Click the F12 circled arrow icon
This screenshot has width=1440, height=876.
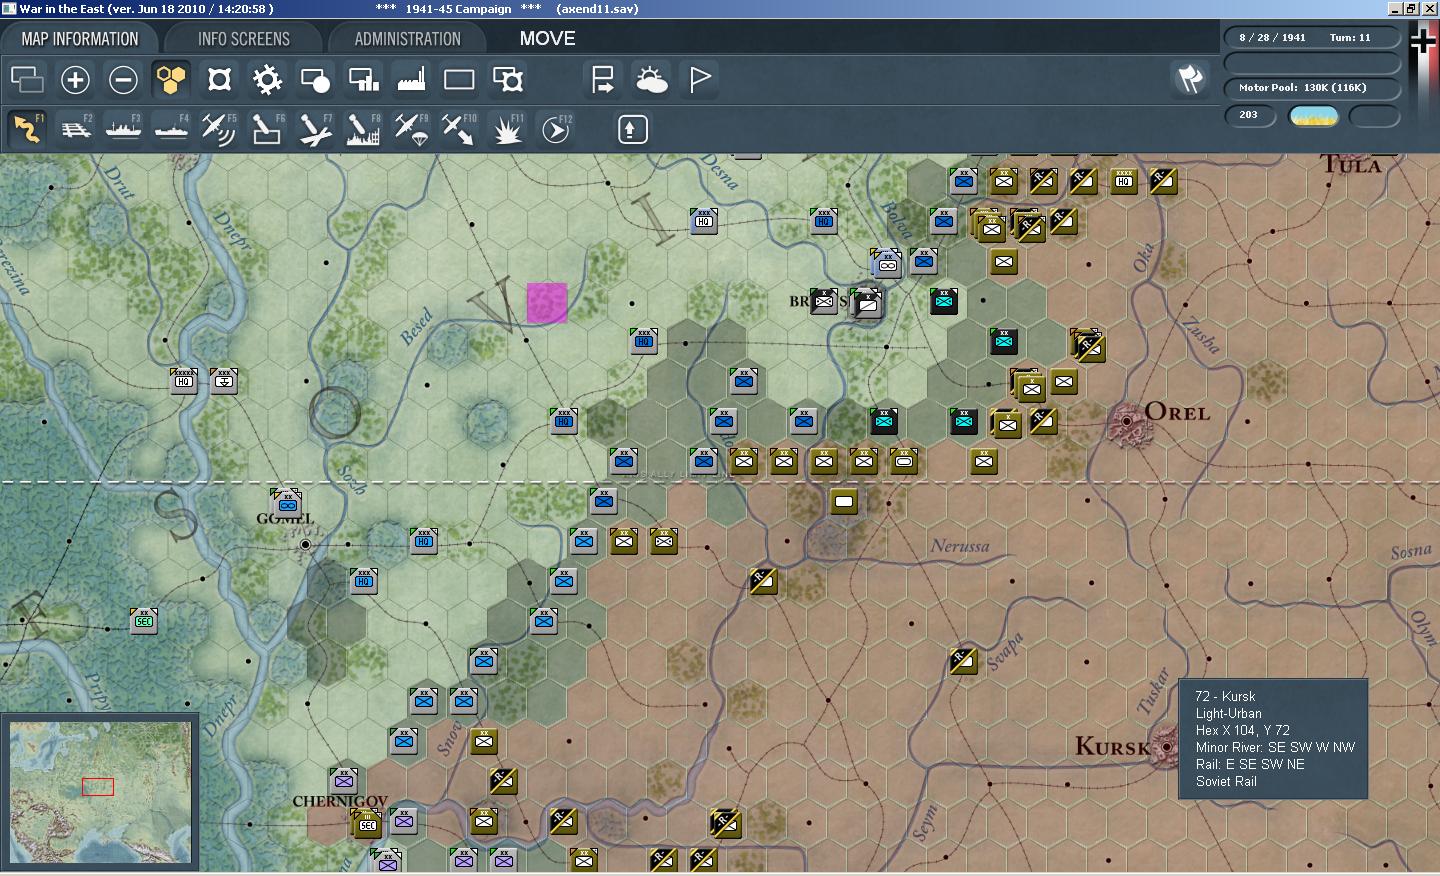tap(555, 129)
